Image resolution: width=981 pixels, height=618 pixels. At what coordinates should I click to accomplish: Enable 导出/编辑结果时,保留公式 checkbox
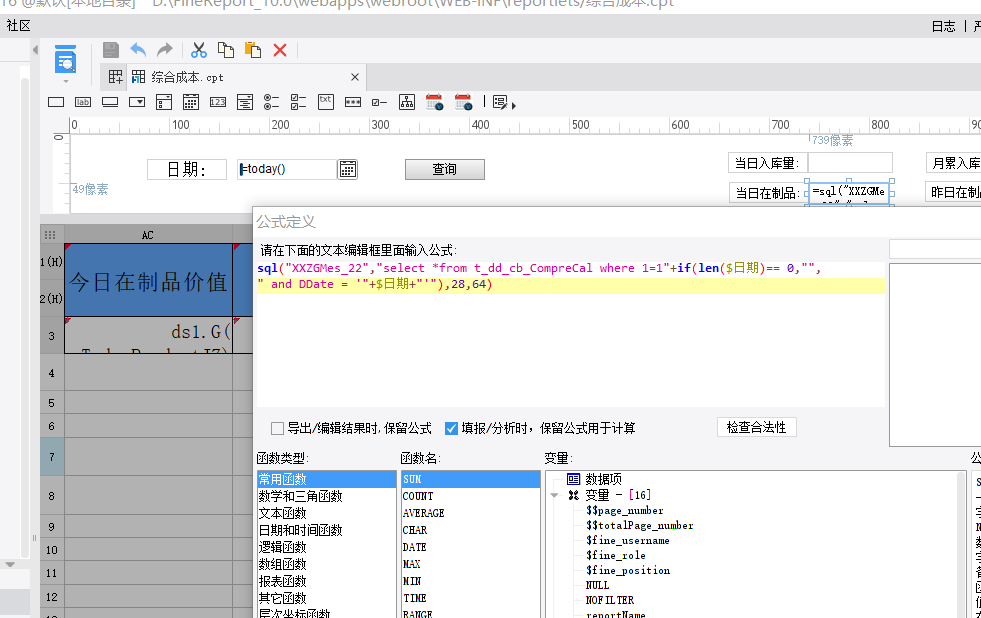pos(277,428)
